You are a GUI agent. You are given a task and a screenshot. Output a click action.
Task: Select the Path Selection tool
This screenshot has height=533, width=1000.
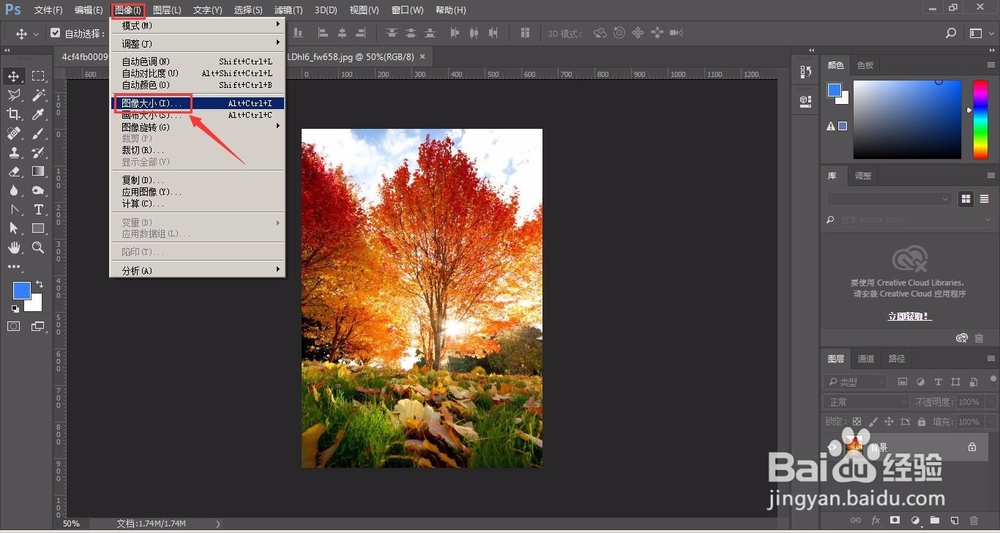click(x=13, y=228)
